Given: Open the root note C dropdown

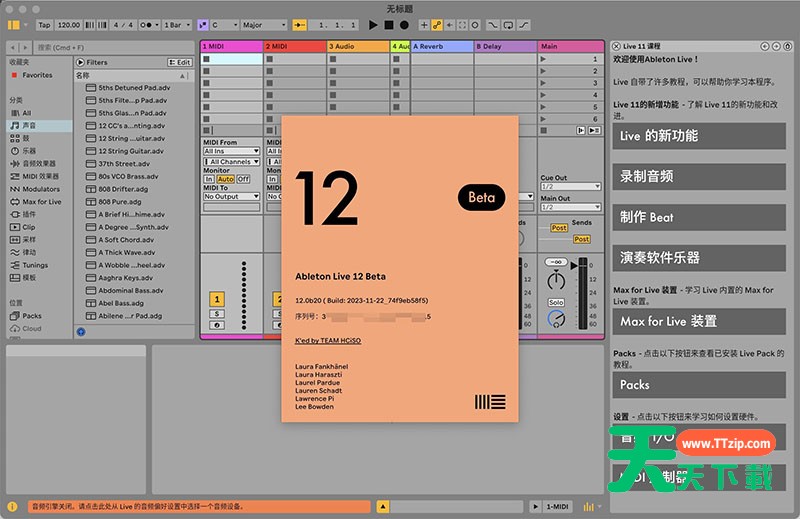Looking at the screenshot, I should tap(224, 24).
